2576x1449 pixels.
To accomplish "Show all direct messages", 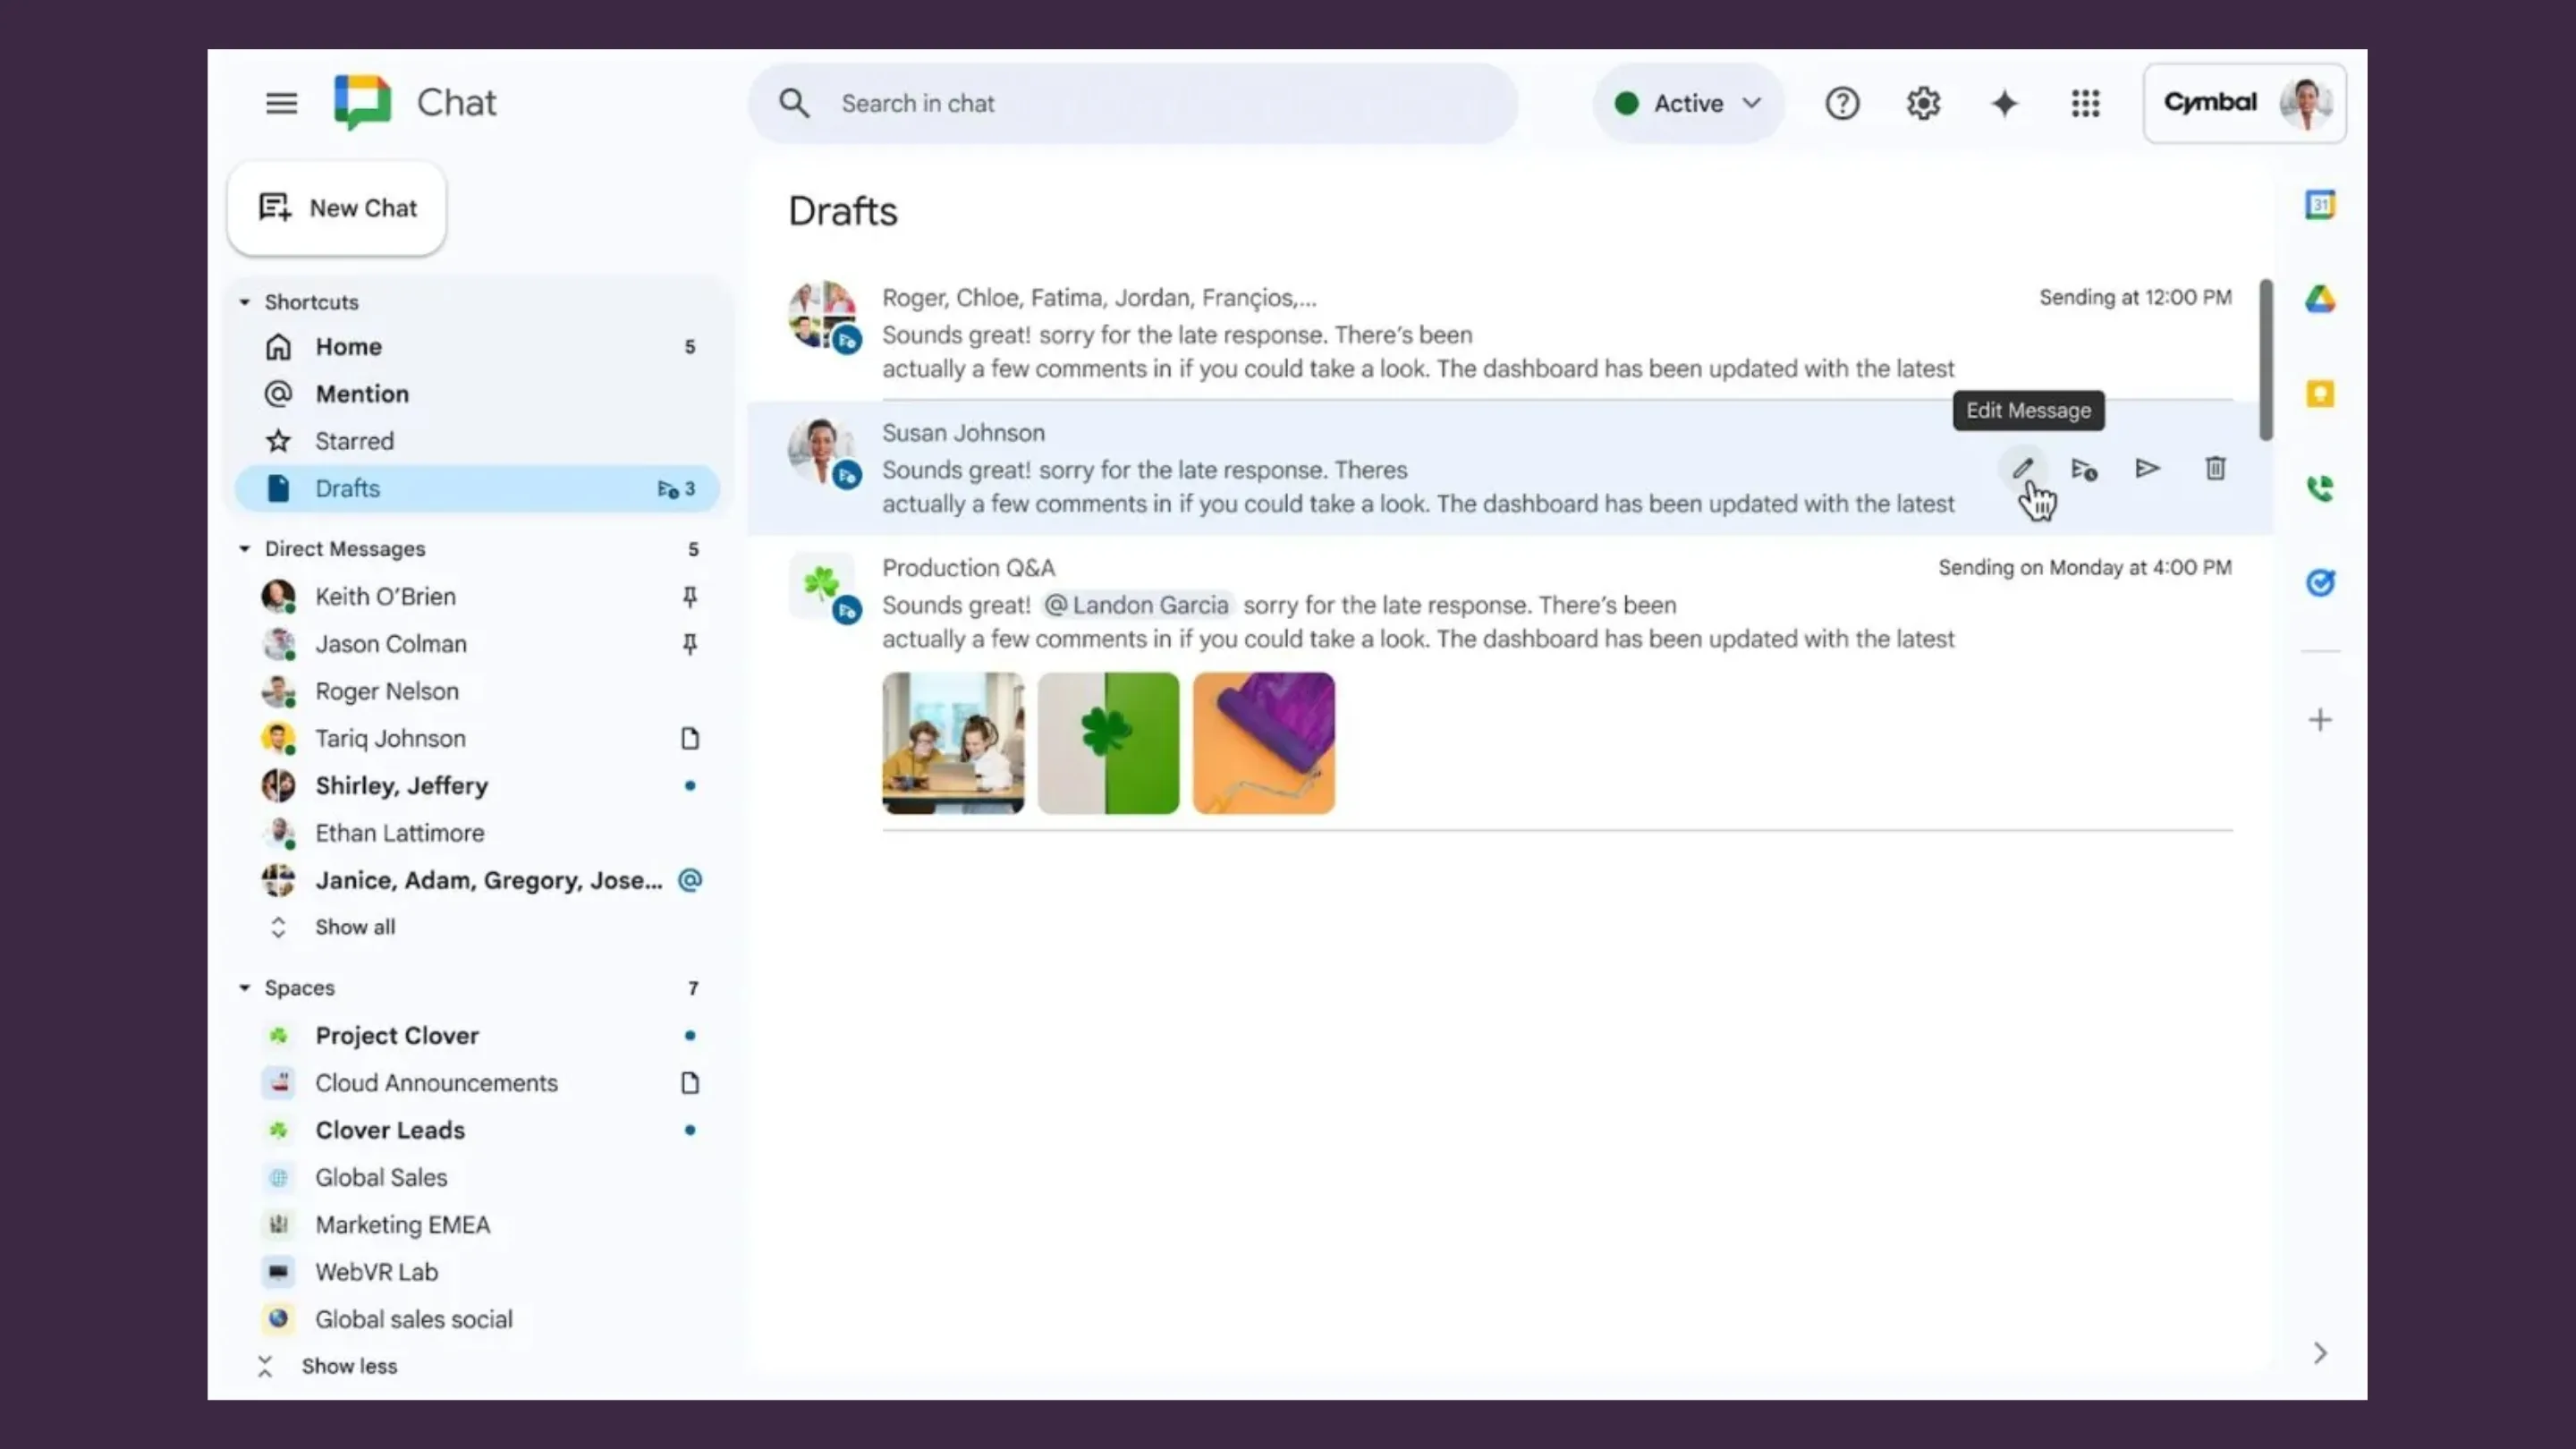I will [355, 927].
